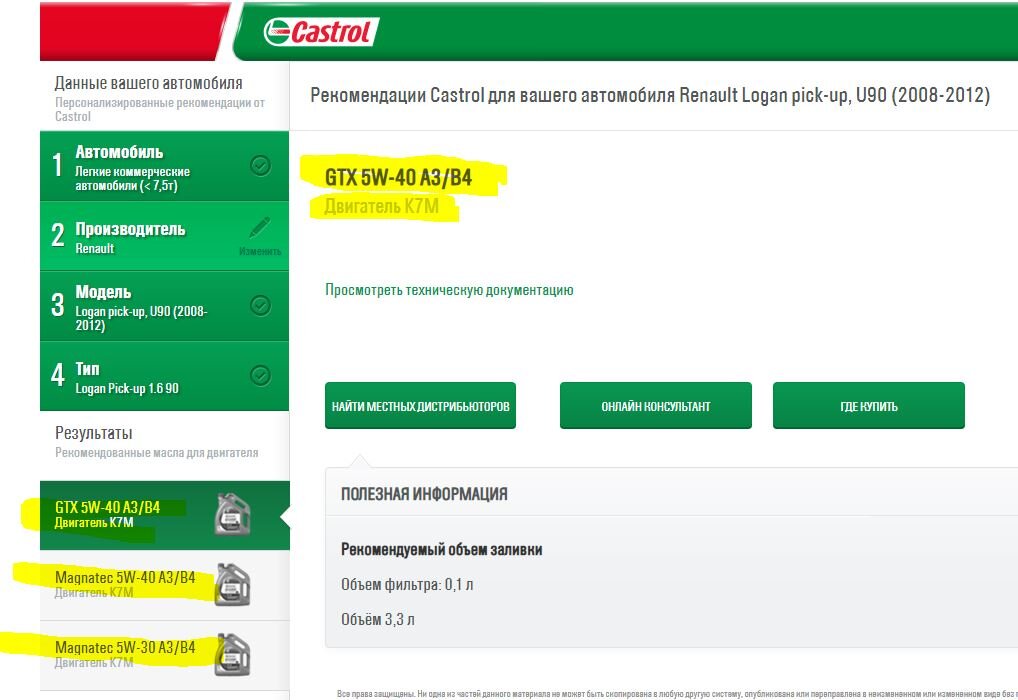The height and width of the screenshot is (700, 1018).
Task: Click text Объем фильтра: 0,1 л
Action: click(407, 584)
